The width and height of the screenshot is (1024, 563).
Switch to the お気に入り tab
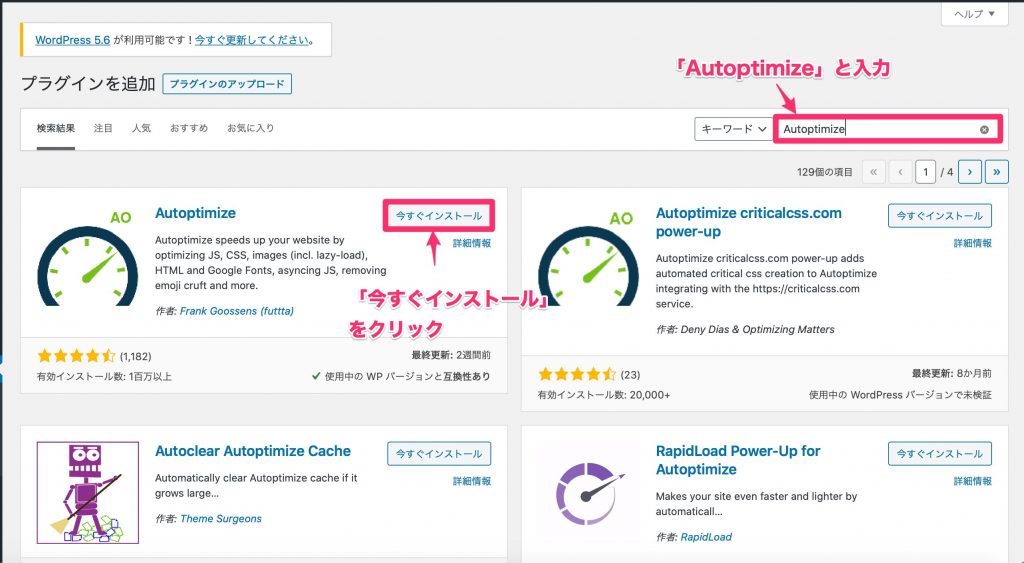[x=251, y=129]
